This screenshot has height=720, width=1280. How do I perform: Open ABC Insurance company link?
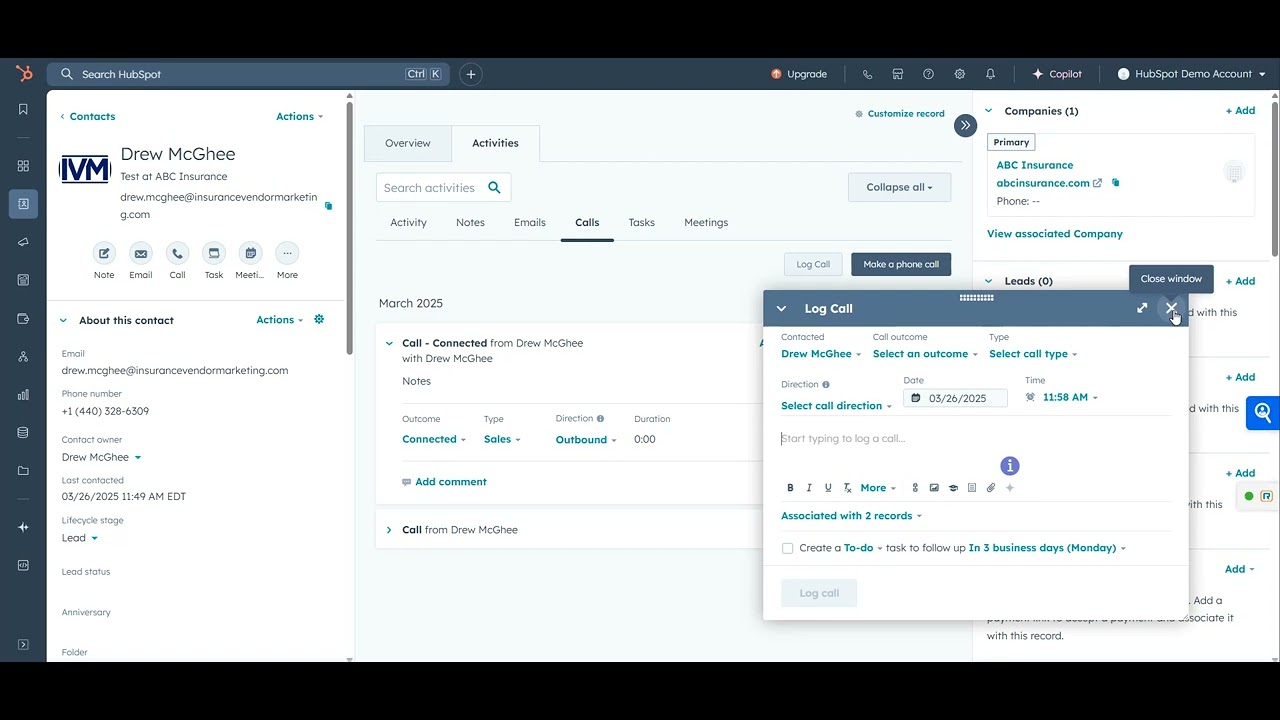tap(1035, 165)
